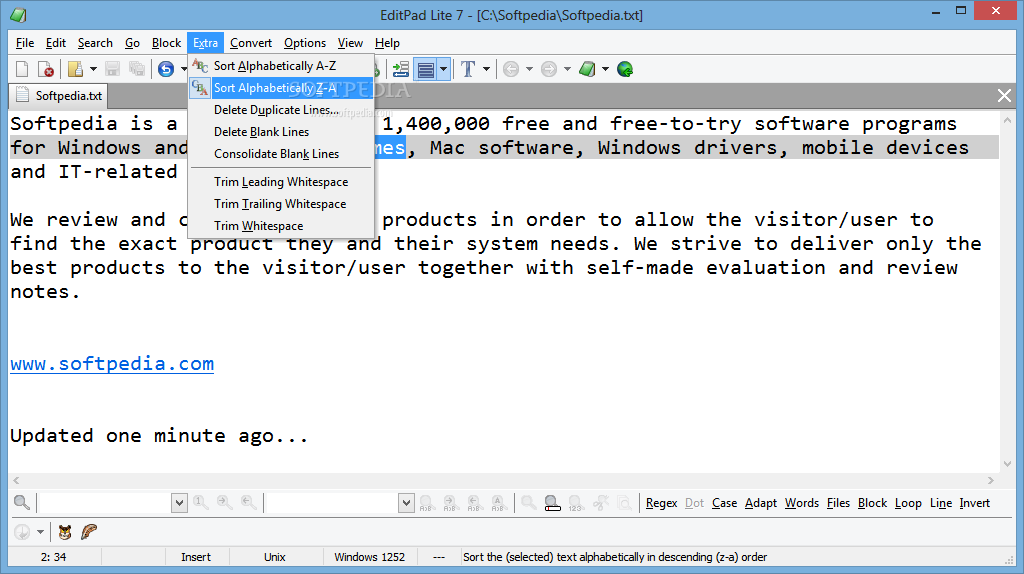The width and height of the screenshot is (1024, 574).
Task: Toggle the Adapt search option
Action: click(x=761, y=503)
